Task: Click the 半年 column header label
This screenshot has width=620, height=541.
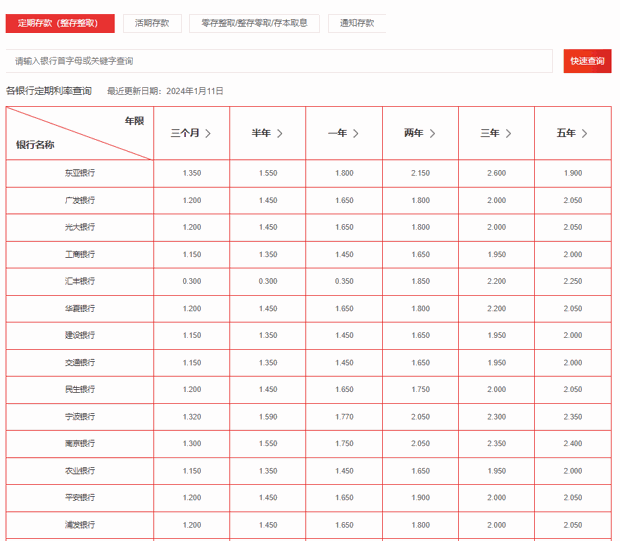Action: tap(261, 133)
